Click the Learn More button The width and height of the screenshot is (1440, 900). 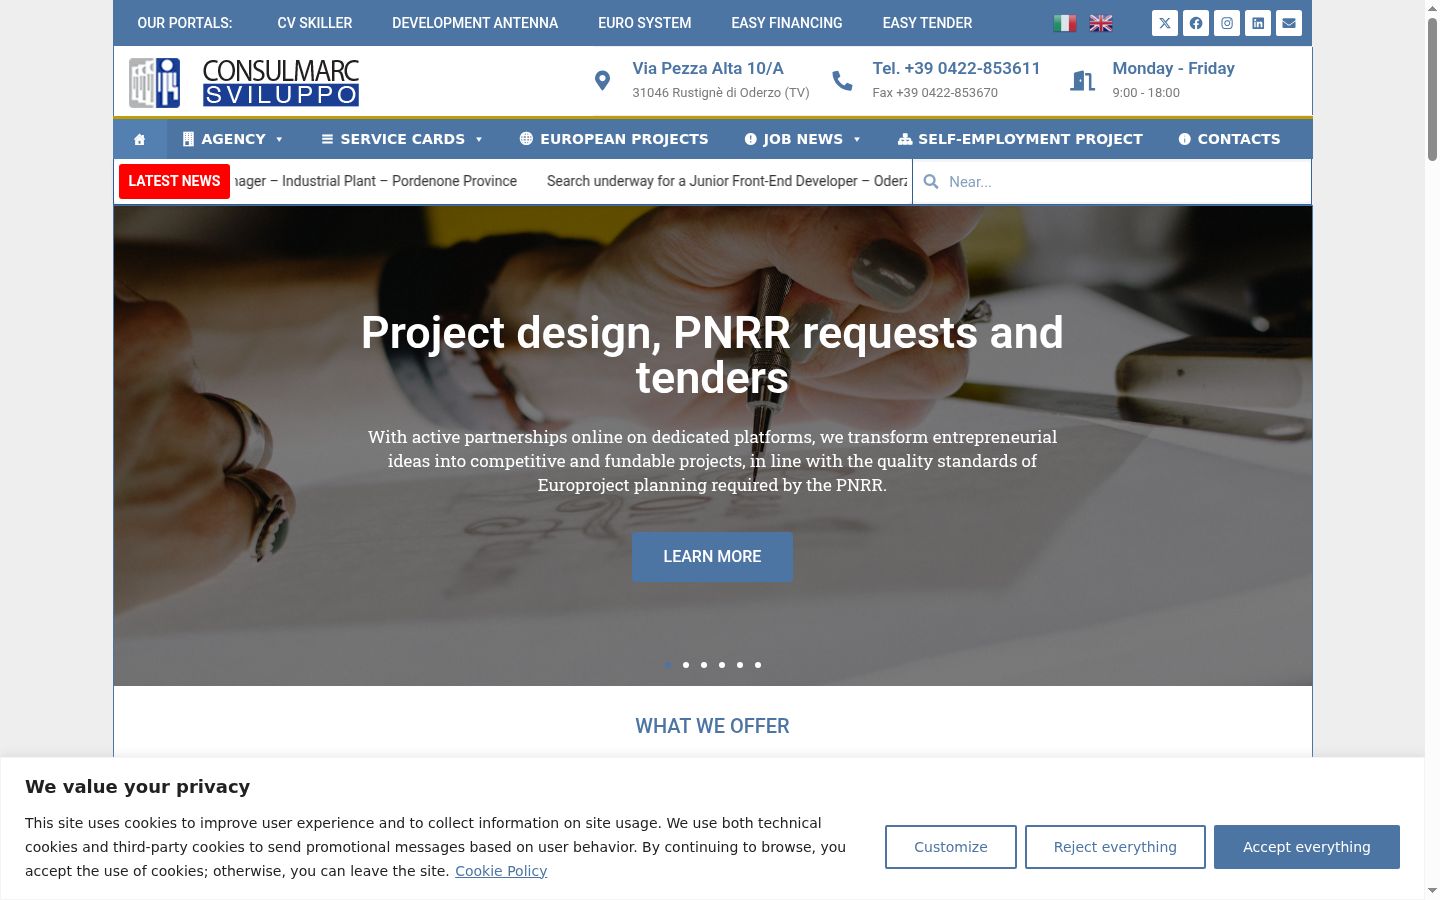pos(712,557)
